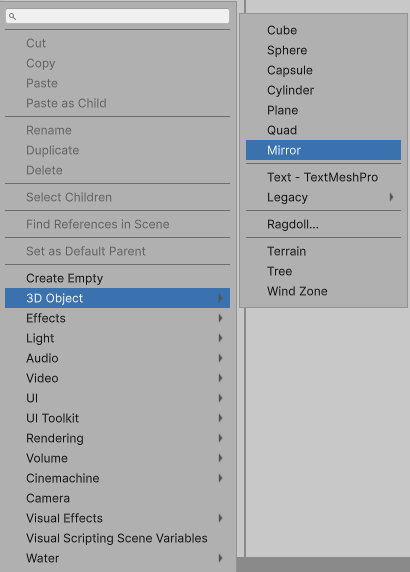The width and height of the screenshot is (410, 572).
Task: Expand the Legacy submenu arrow
Action: (x=391, y=197)
